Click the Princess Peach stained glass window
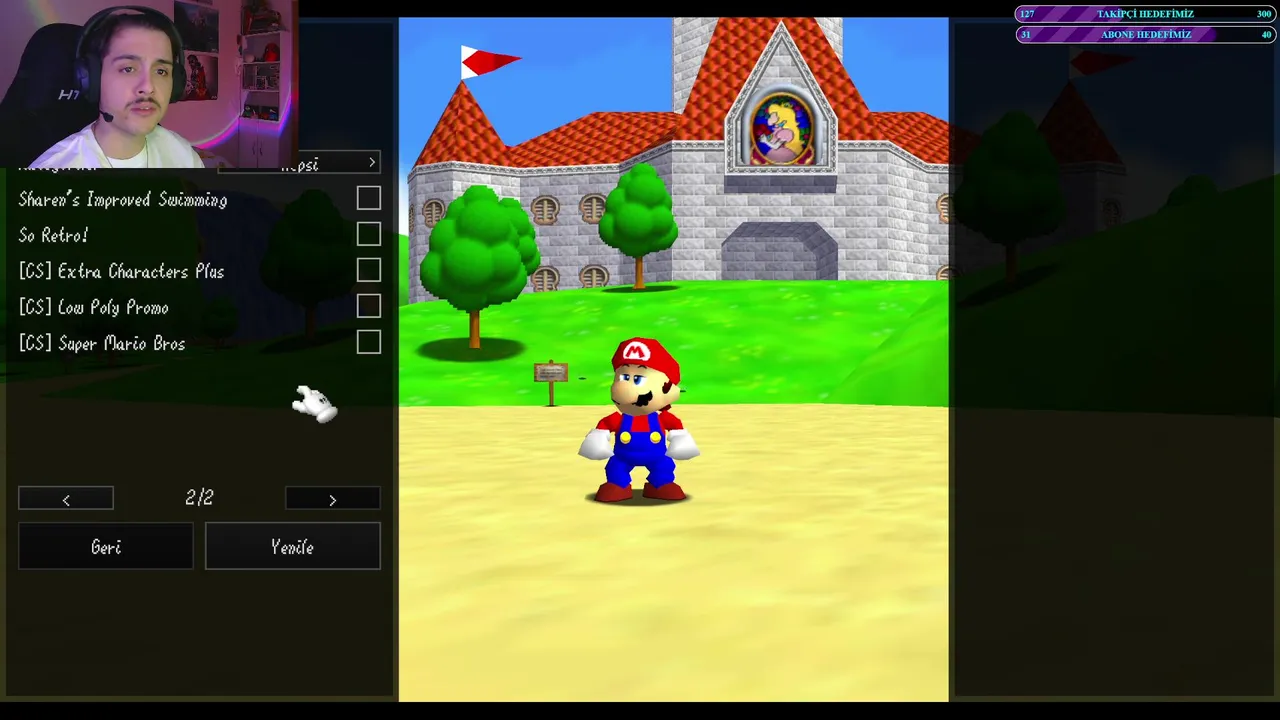This screenshot has width=1280, height=720. pos(782,130)
